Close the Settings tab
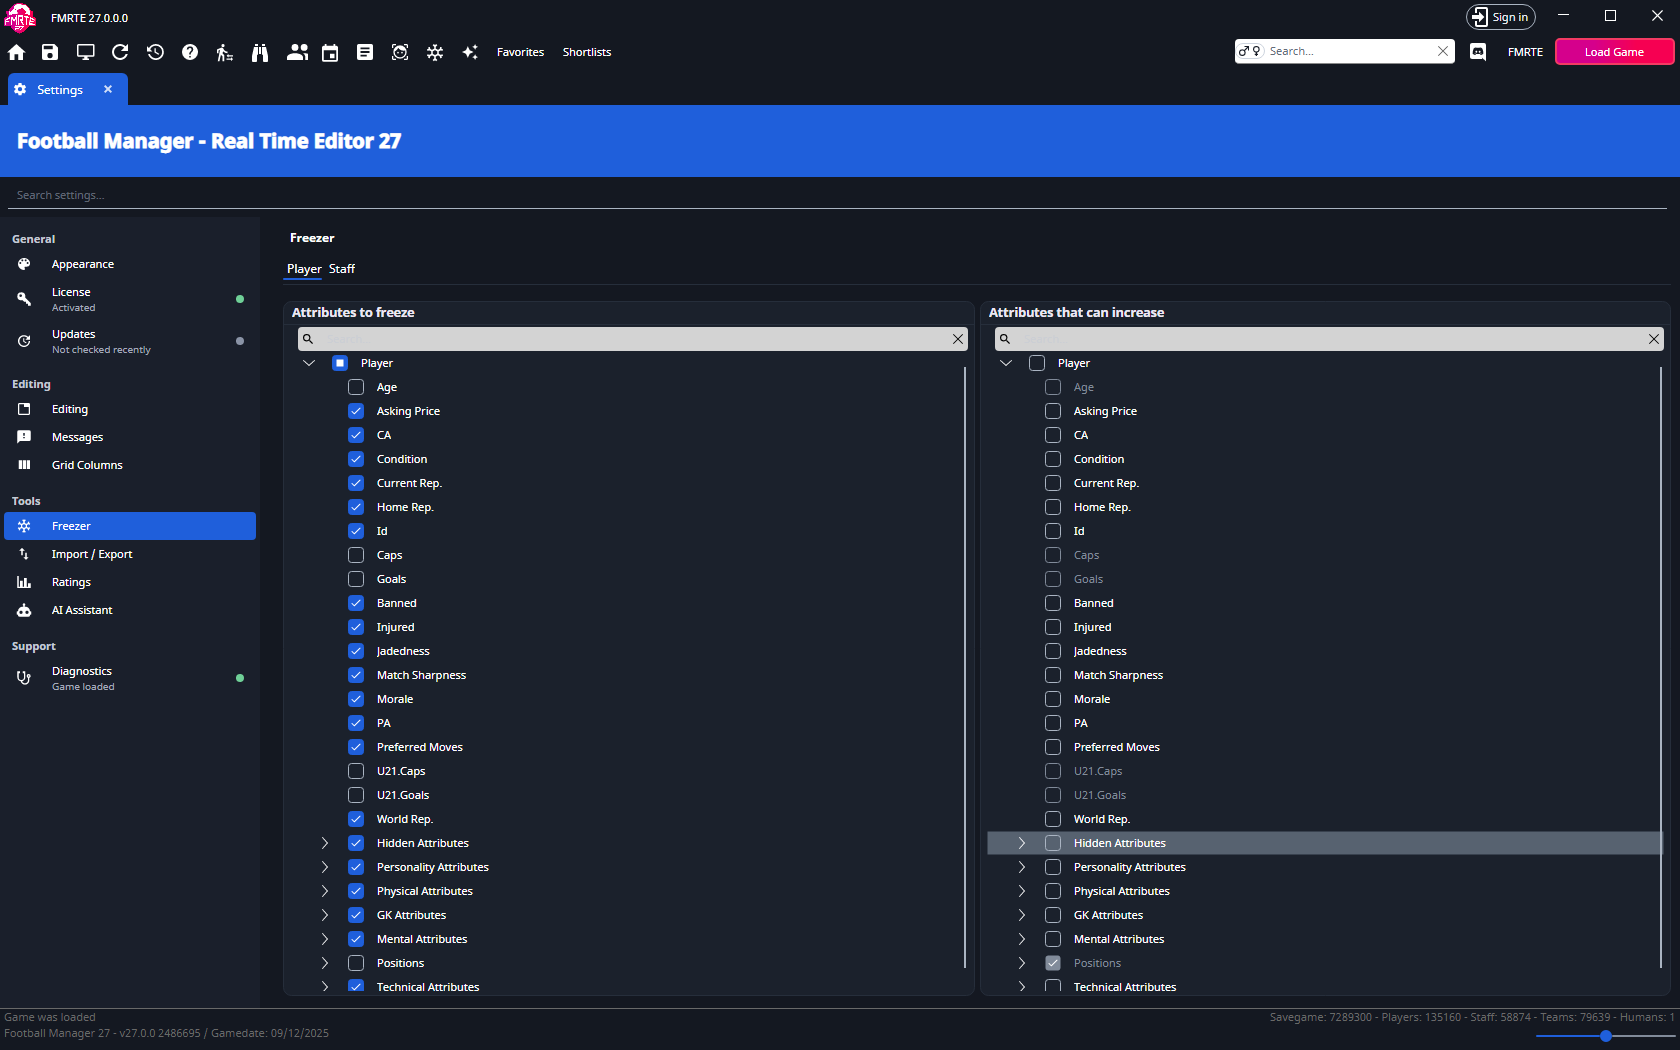The height and width of the screenshot is (1050, 1680). click(x=108, y=89)
